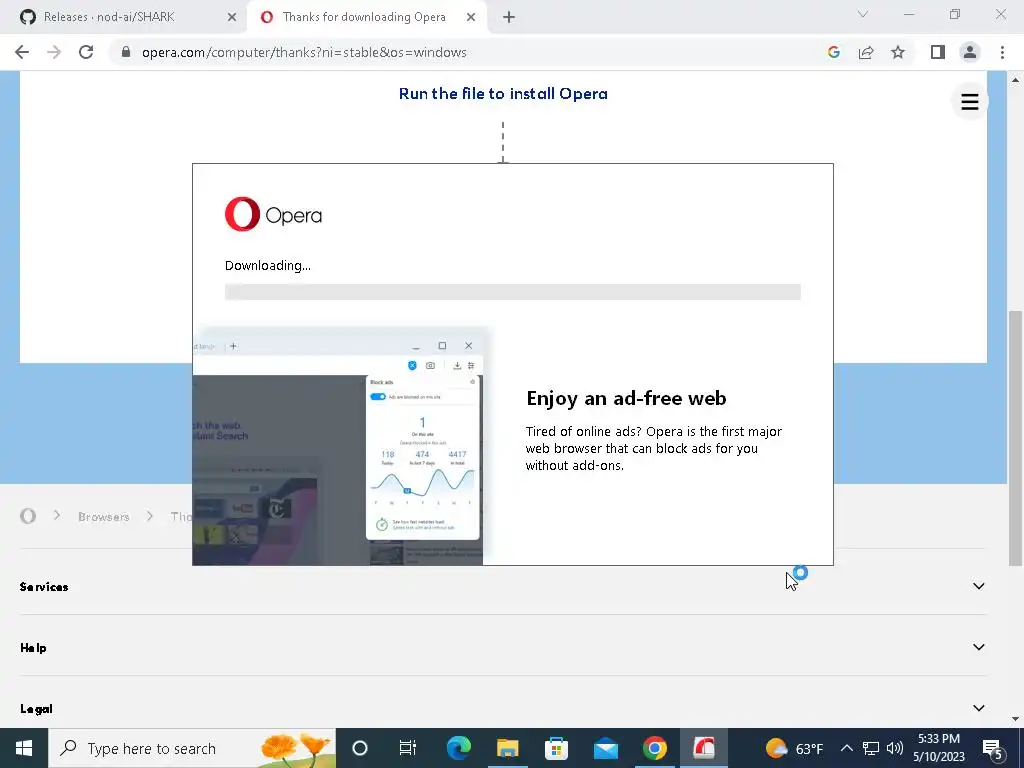Click scrollbar down arrow

(x=1015, y=719)
